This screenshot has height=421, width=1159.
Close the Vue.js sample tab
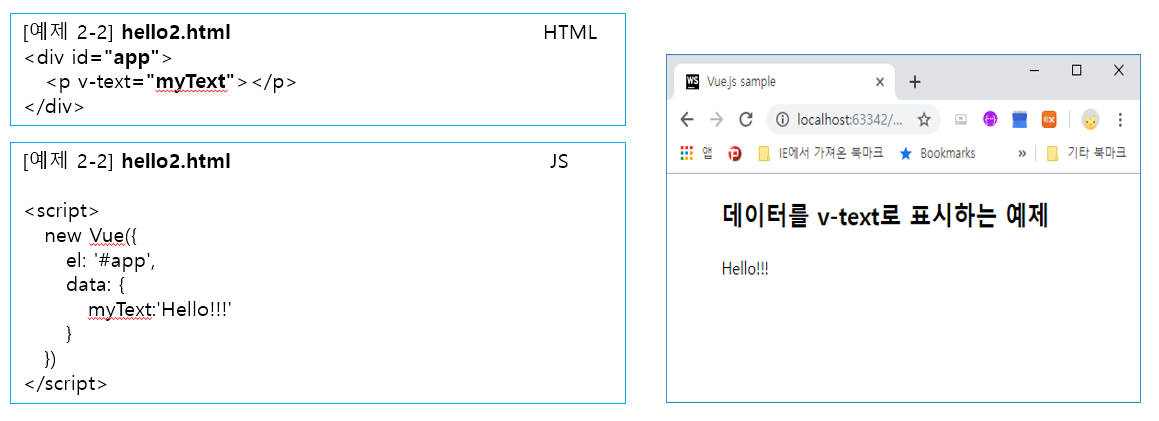[x=880, y=82]
